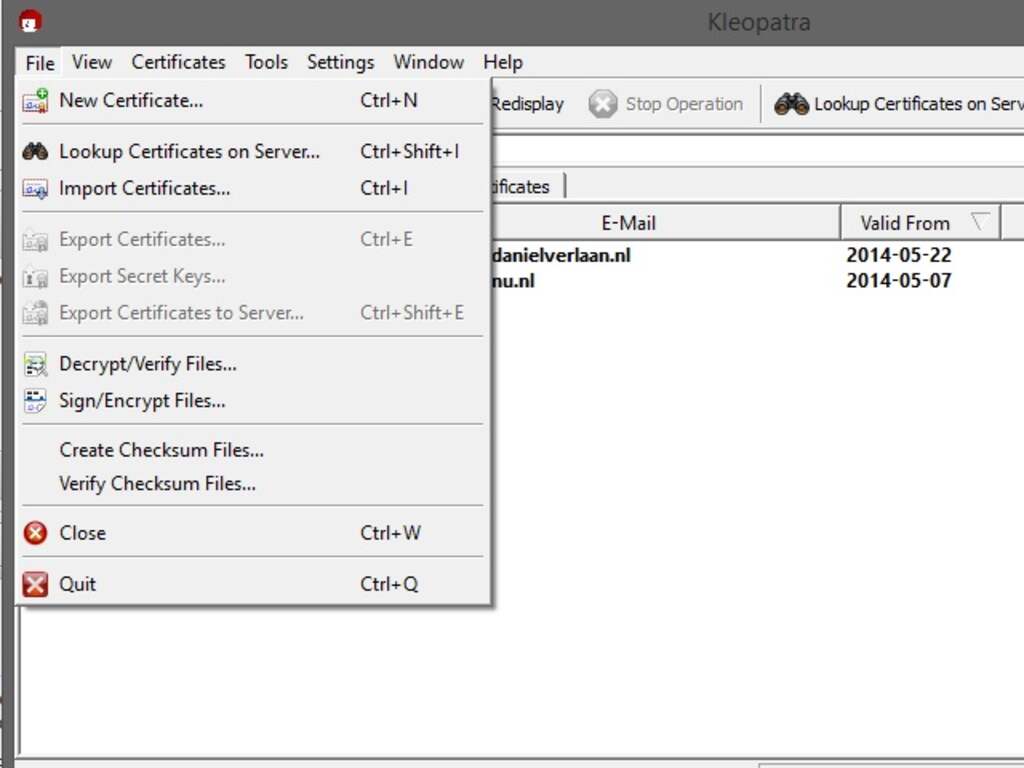Choose Create Checksum Files... menu entry

253,450
